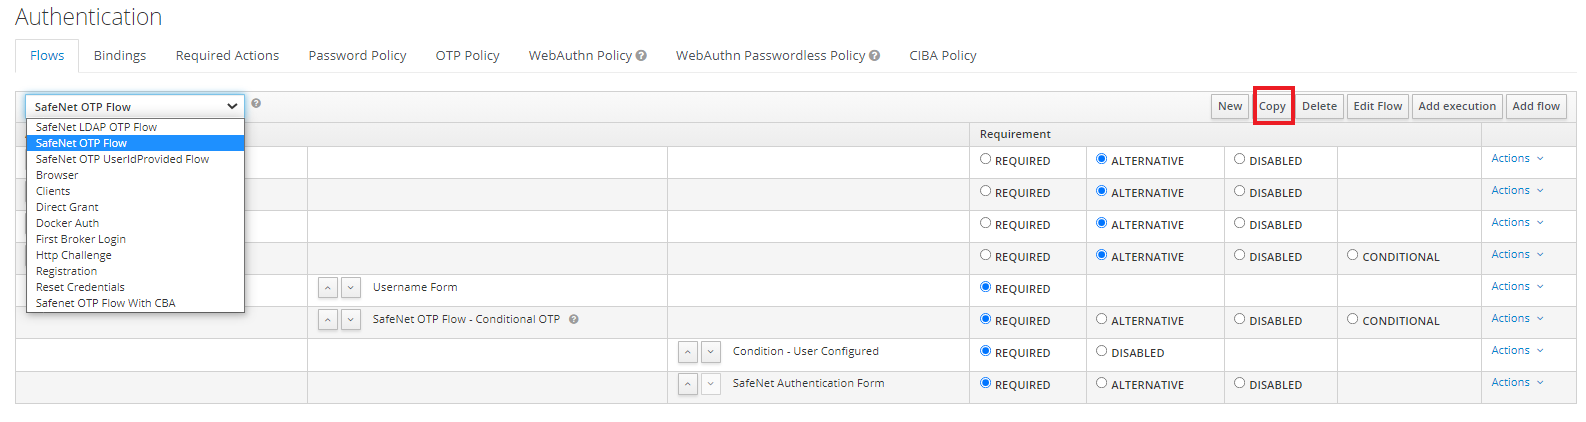Disable the Condition - User Configured execution
The height and width of the screenshot is (422, 1586).
tap(1102, 351)
